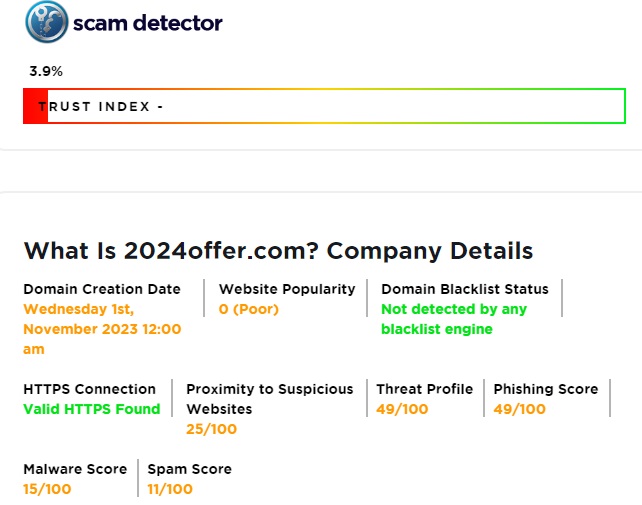Select the 2024offer.com Company Details heading
This screenshot has height=505, width=642.
278,250
